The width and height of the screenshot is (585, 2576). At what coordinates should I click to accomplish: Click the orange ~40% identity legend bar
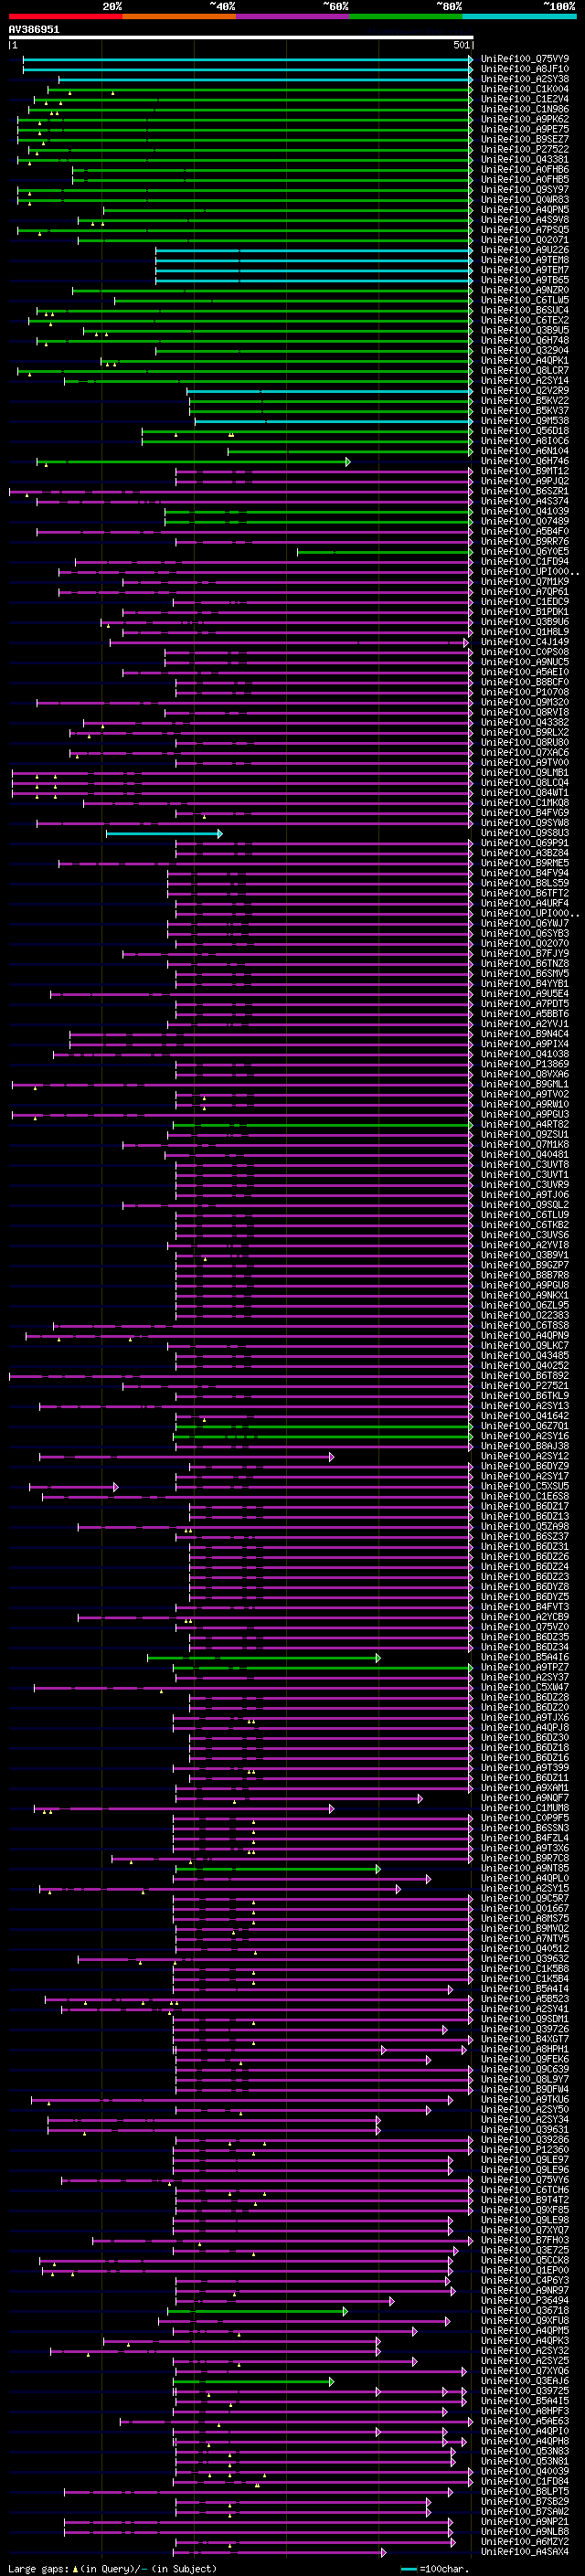[x=179, y=16]
